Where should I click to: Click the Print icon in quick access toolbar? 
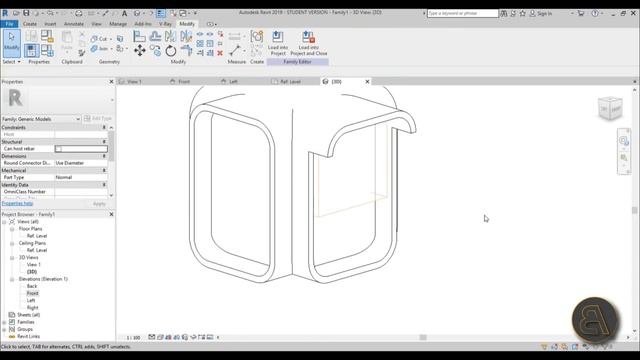[79, 13]
